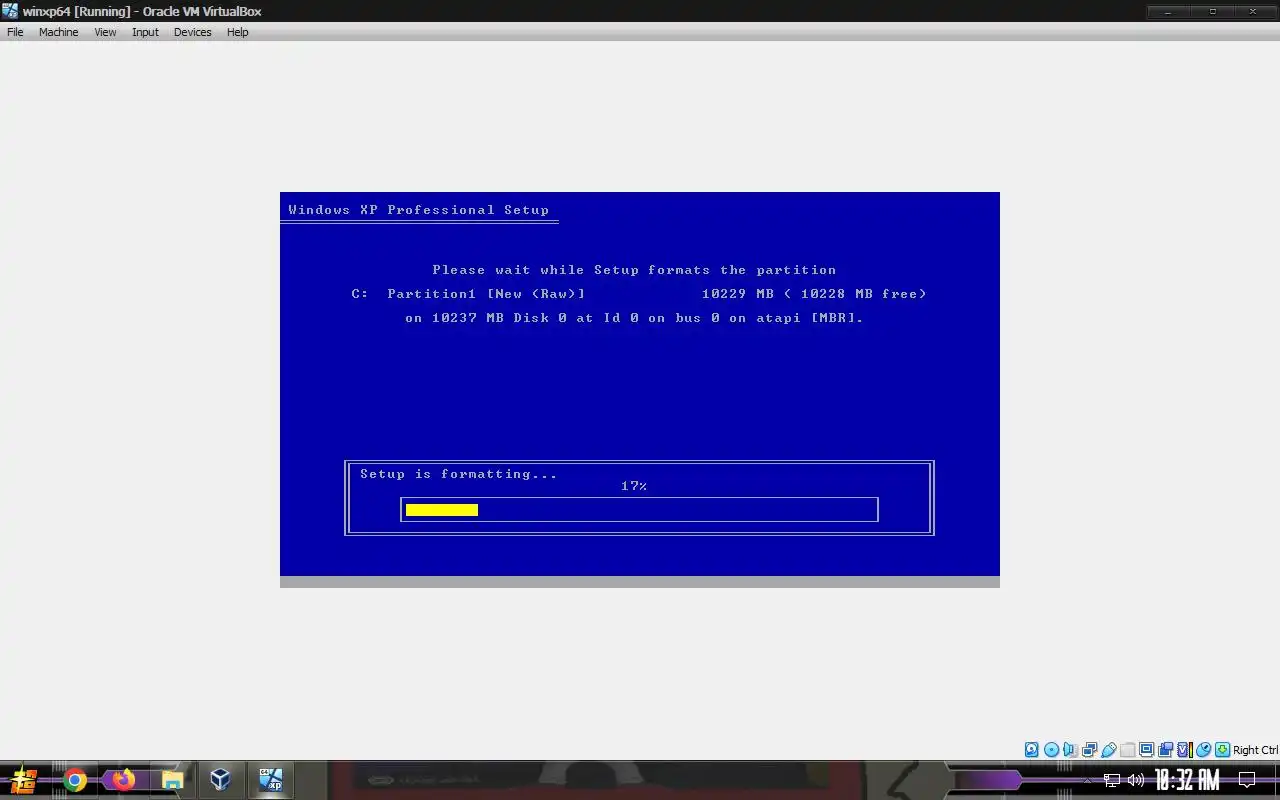Click the 'Please wait while Setup formats' message

(634, 270)
